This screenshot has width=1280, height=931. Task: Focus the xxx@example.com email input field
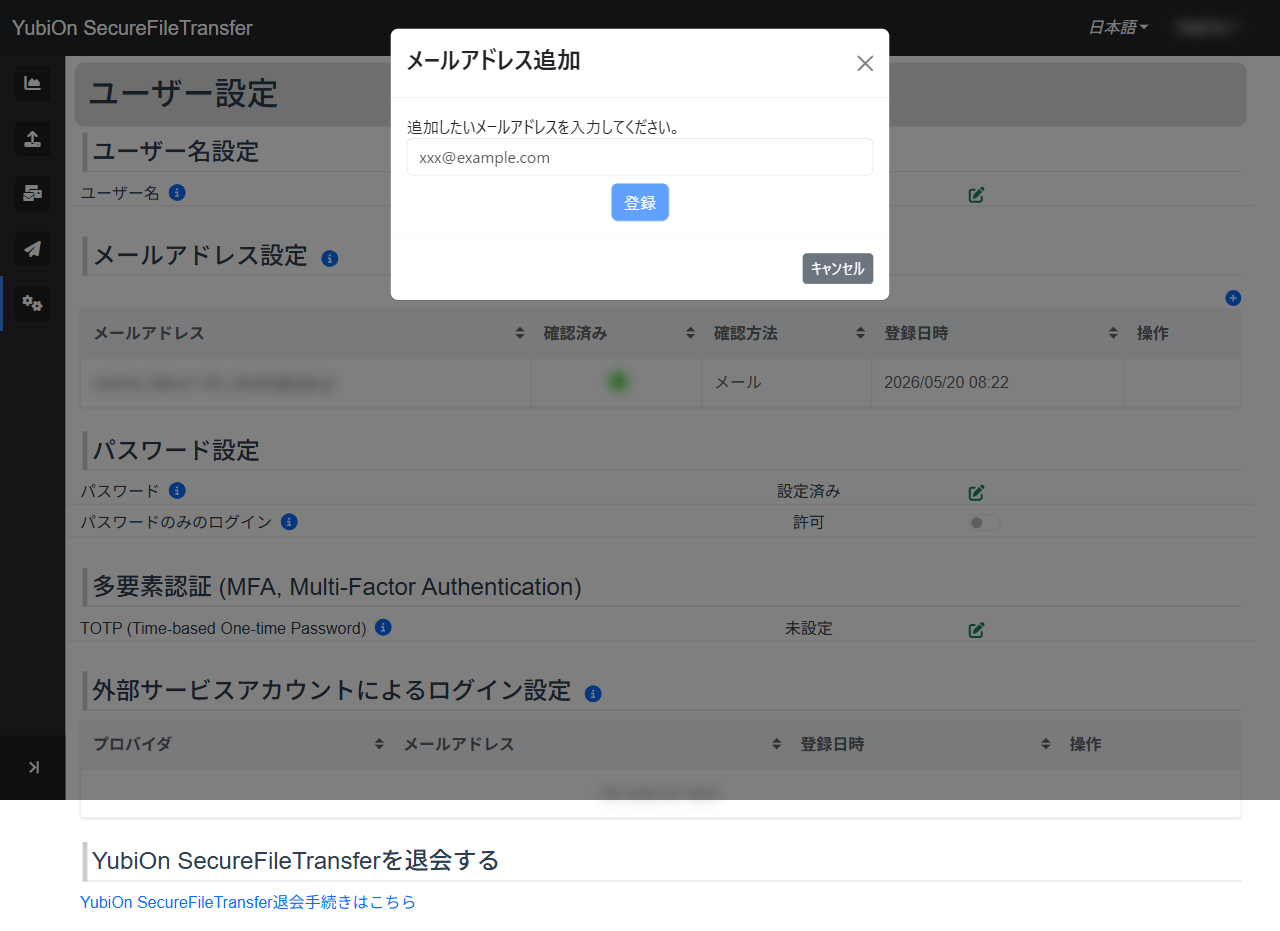(640, 157)
